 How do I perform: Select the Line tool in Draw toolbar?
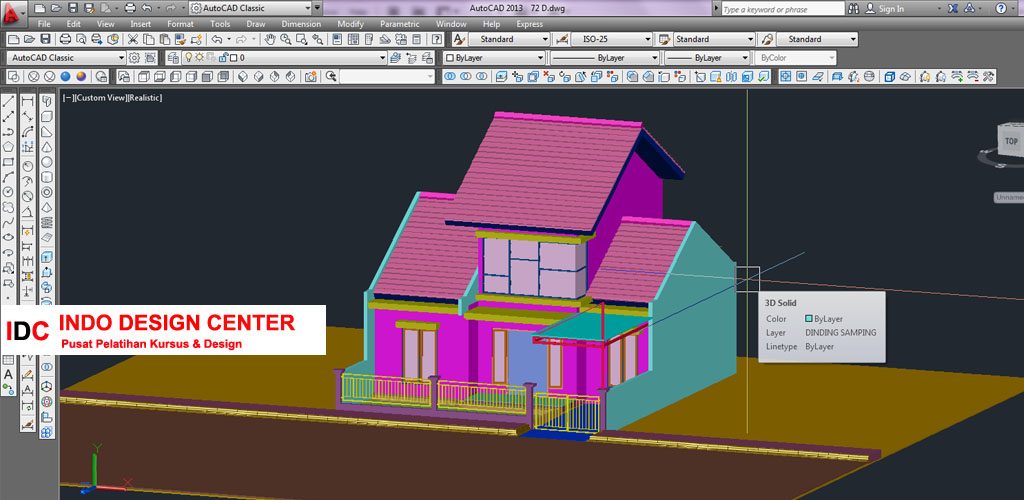8,101
